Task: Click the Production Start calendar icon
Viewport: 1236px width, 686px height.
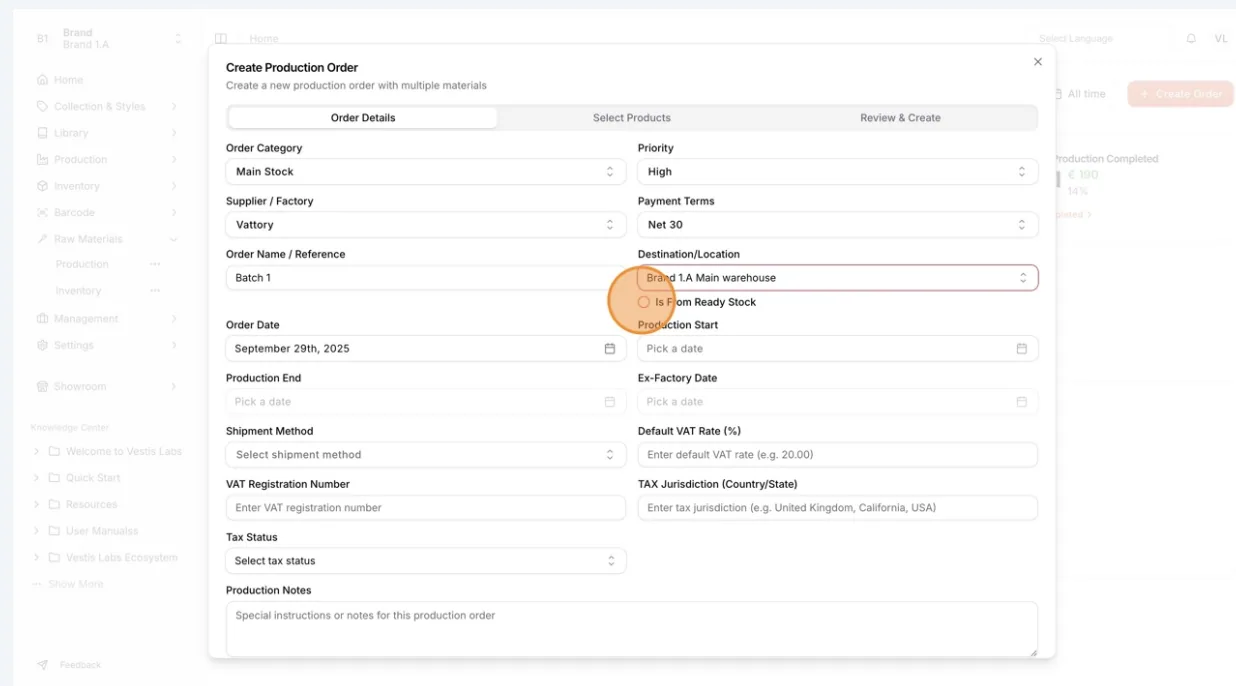Action: coord(1022,349)
